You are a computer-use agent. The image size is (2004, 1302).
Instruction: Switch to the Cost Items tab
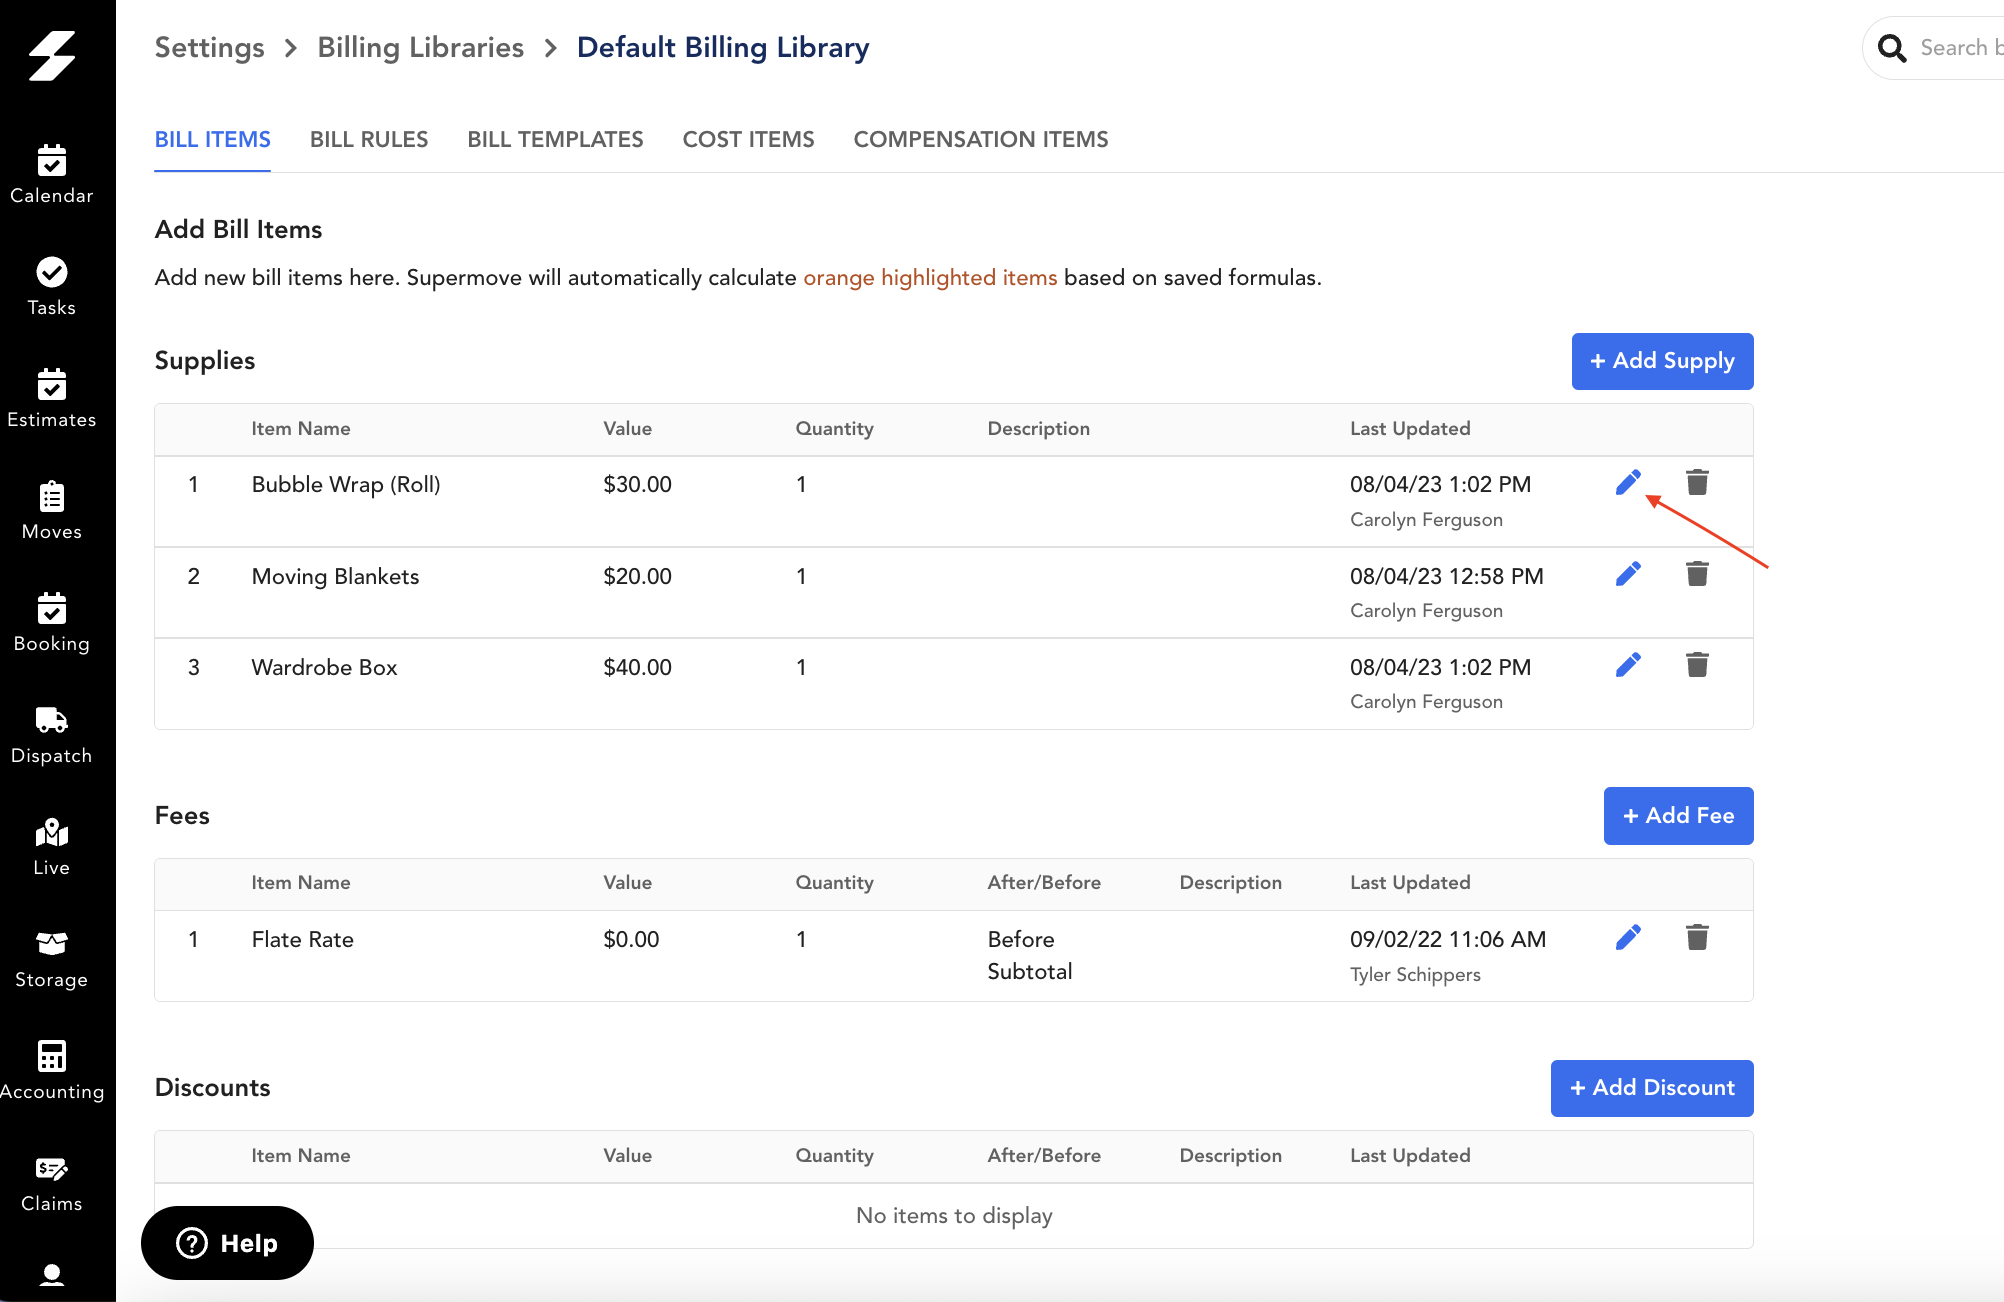coord(748,139)
